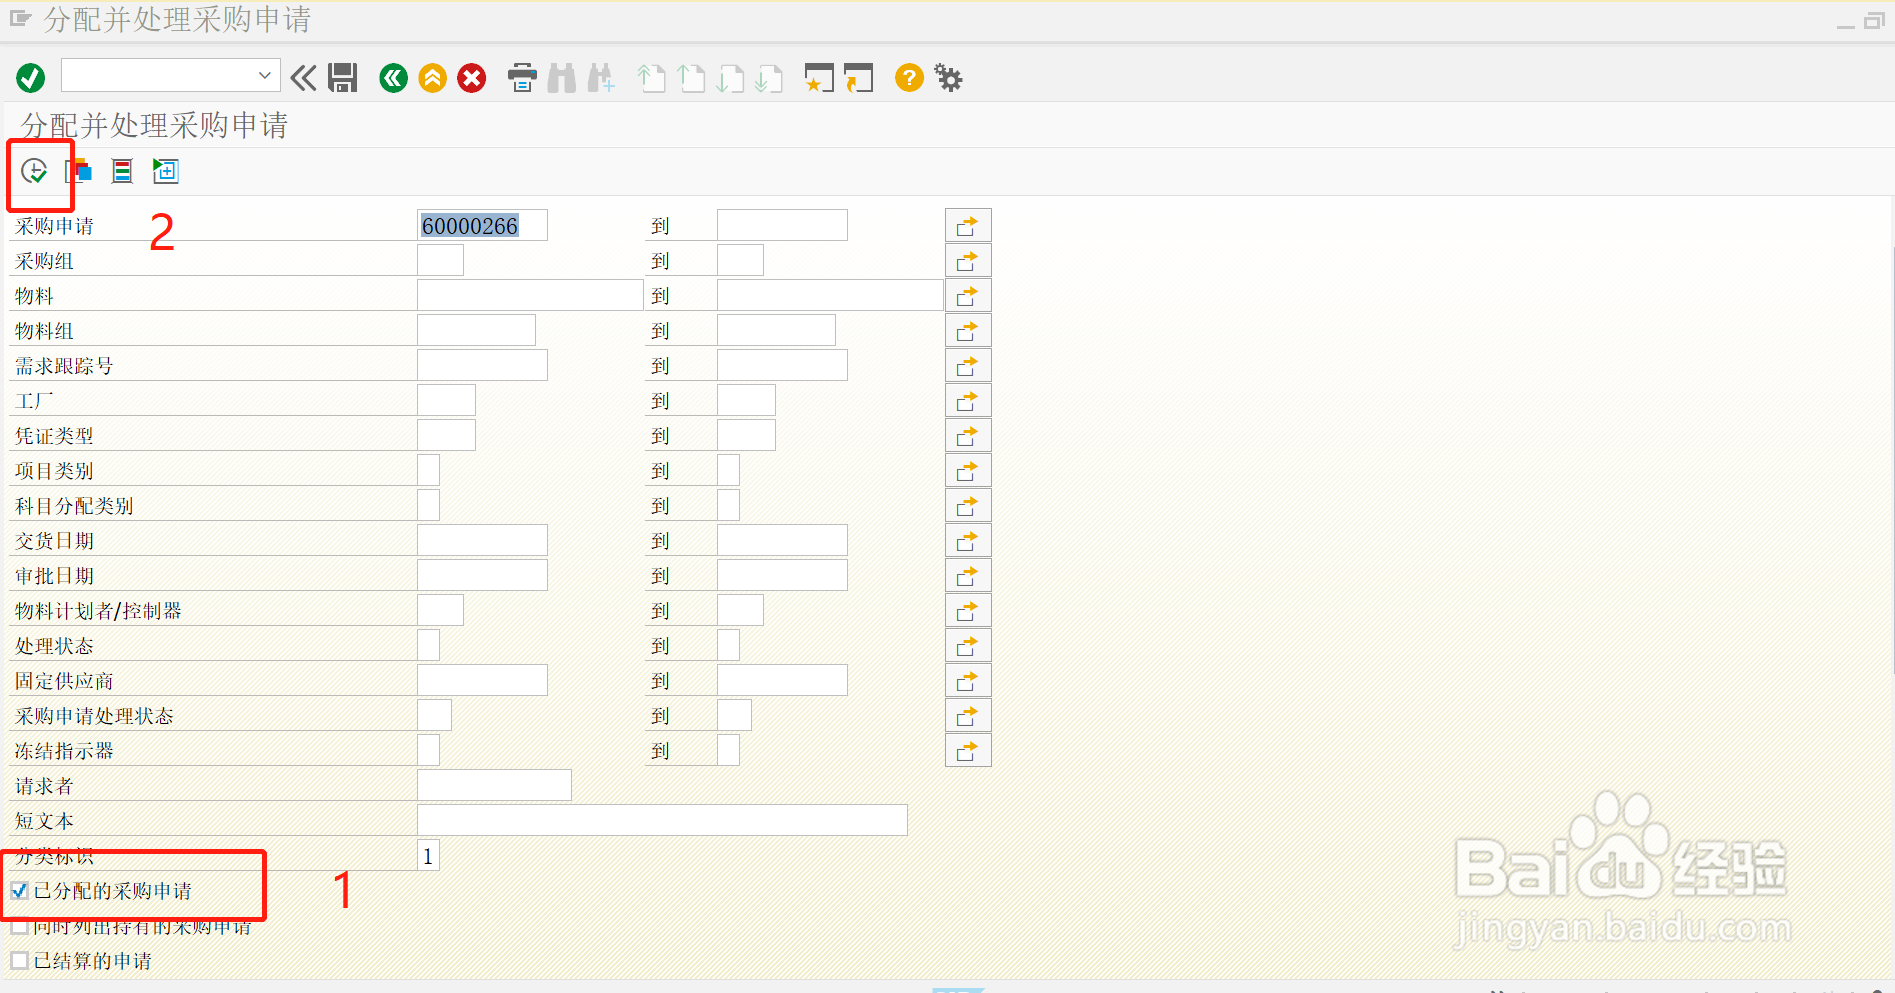
Task: Click the green checkmark Enter icon
Action: (x=31, y=78)
